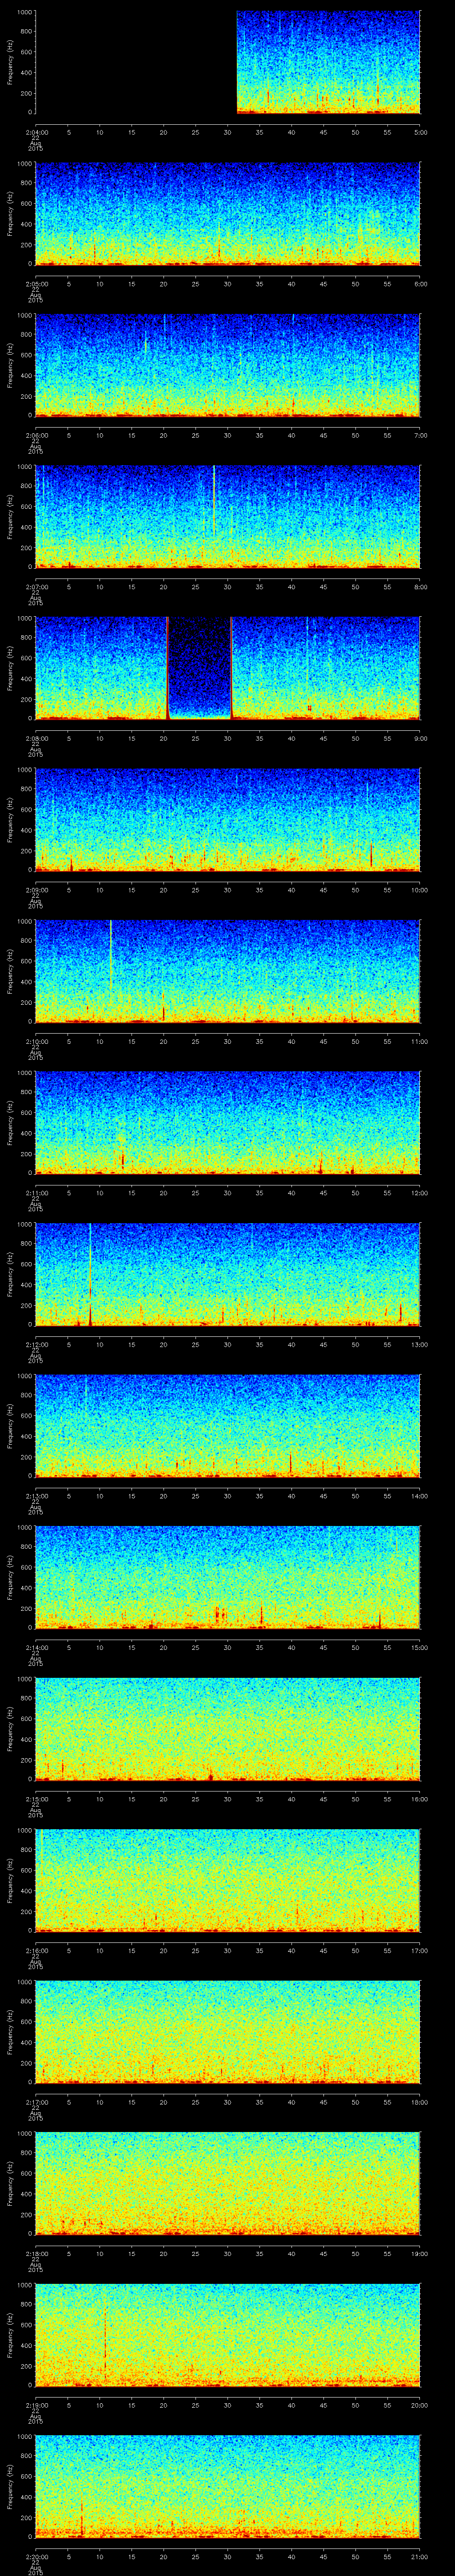Screen dimensions: 455x2576
Task: Click the 12:00 end-of-row time label
Action: 420,1192
